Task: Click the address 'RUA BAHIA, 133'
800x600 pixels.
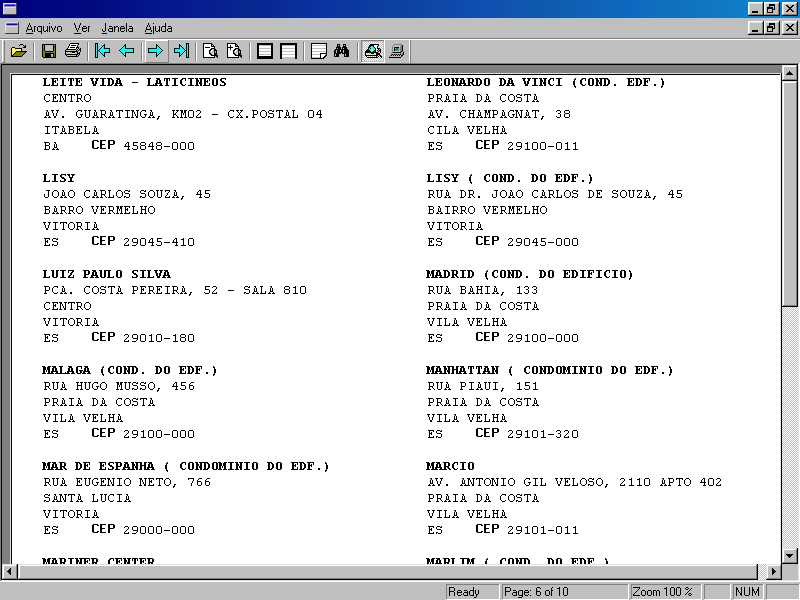Action: coord(482,290)
